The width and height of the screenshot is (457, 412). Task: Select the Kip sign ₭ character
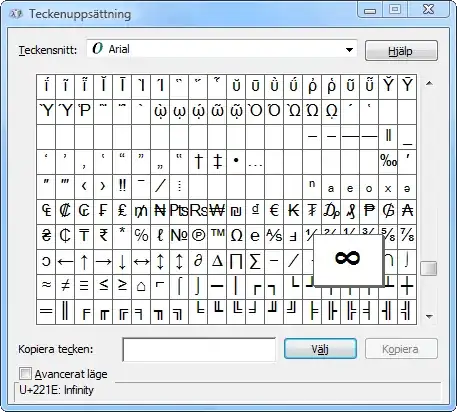pyautogui.click(x=293, y=212)
